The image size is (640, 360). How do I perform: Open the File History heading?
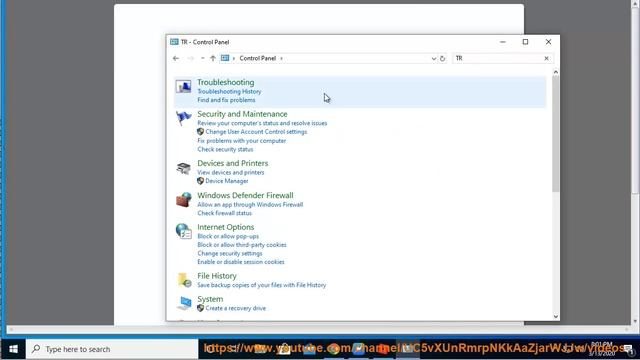217,276
